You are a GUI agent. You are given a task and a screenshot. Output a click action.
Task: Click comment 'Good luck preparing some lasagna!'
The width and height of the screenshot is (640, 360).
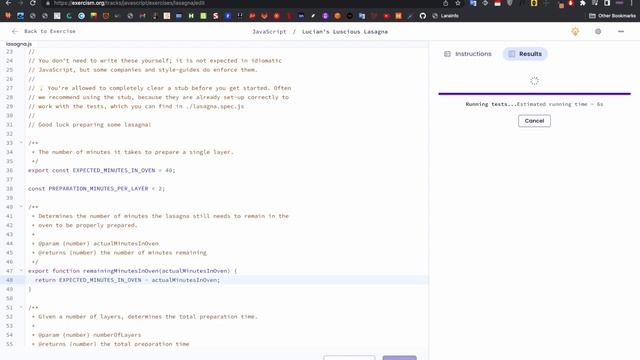90,124
